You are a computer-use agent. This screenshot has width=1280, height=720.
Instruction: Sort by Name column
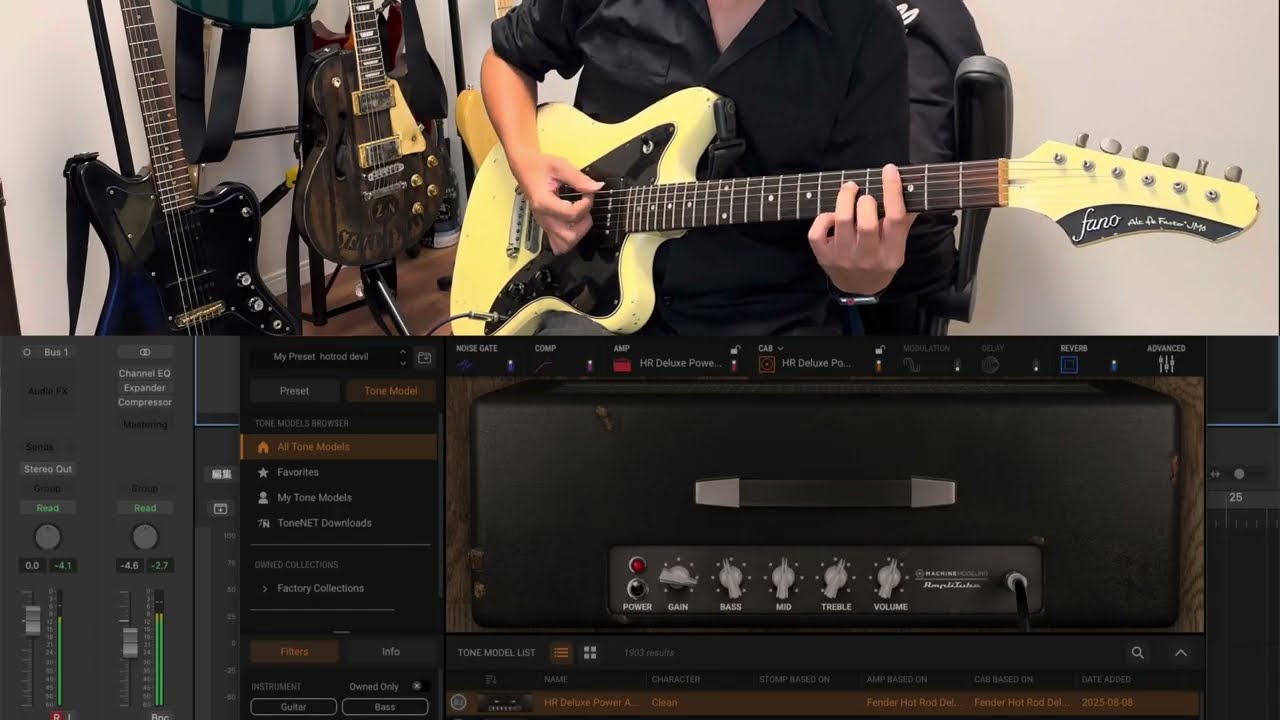point(556,680)
